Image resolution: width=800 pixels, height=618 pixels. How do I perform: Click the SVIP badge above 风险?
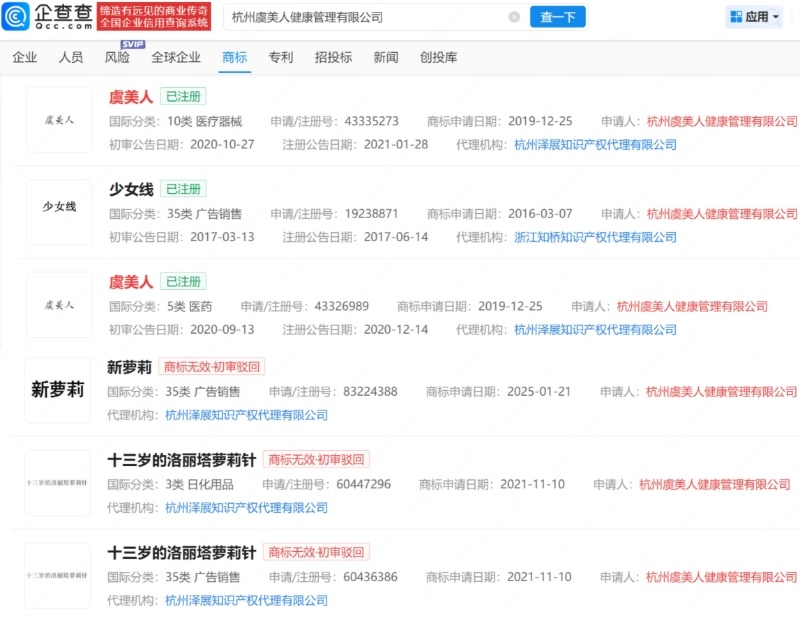[x=133, y=44]
